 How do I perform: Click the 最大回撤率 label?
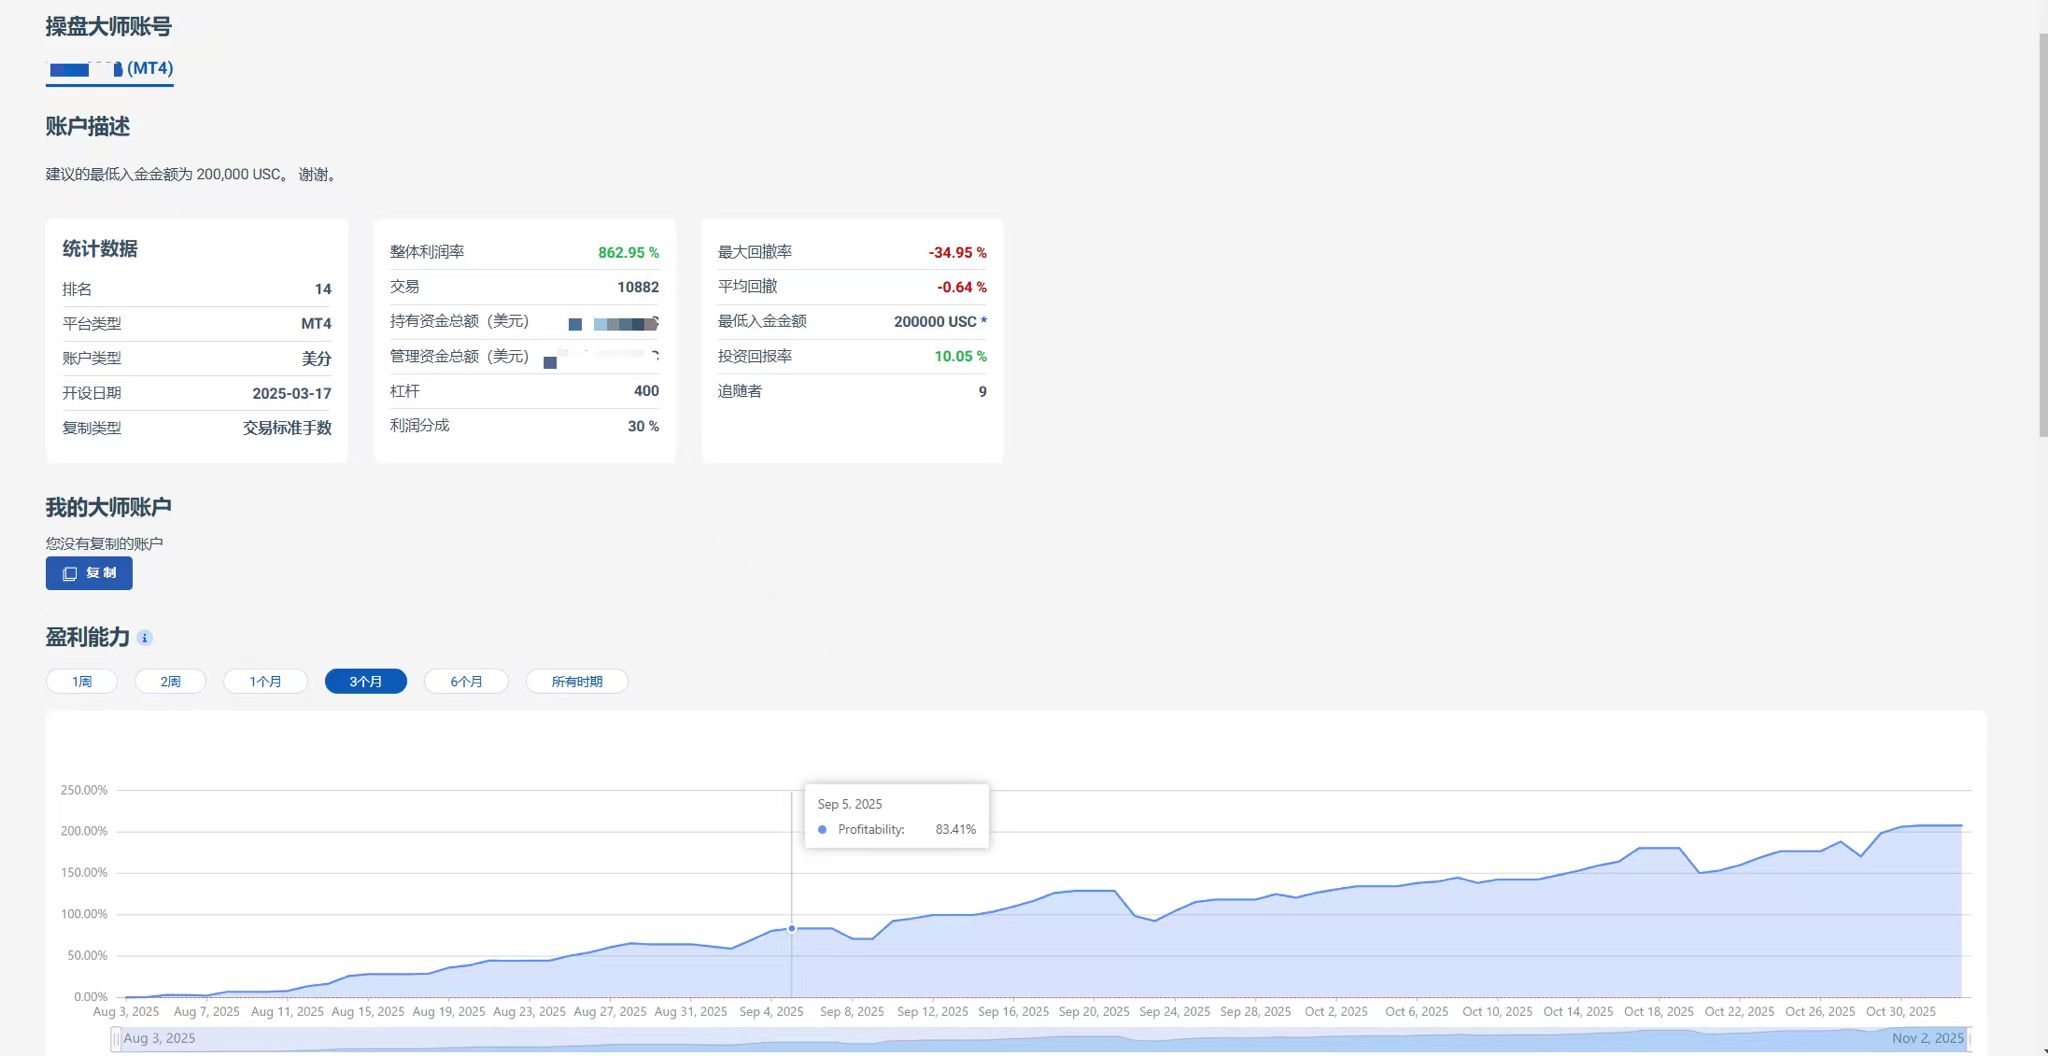tap(755, 253)
